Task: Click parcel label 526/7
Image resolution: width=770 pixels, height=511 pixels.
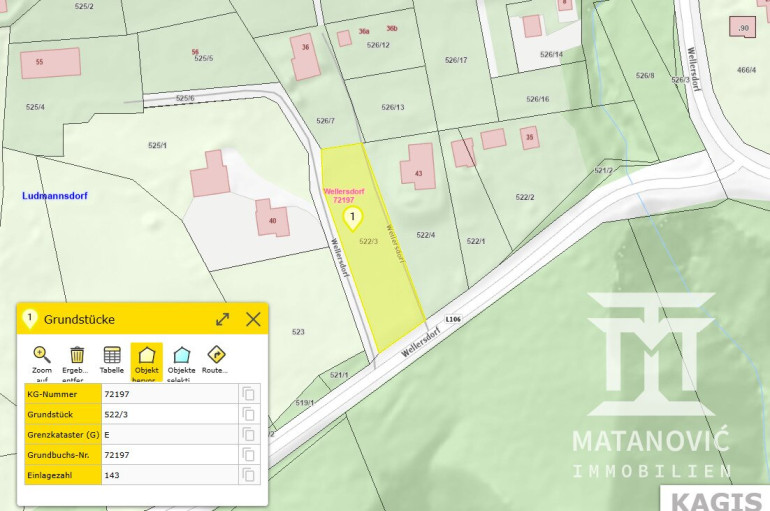Action: (x=326, y=121)
